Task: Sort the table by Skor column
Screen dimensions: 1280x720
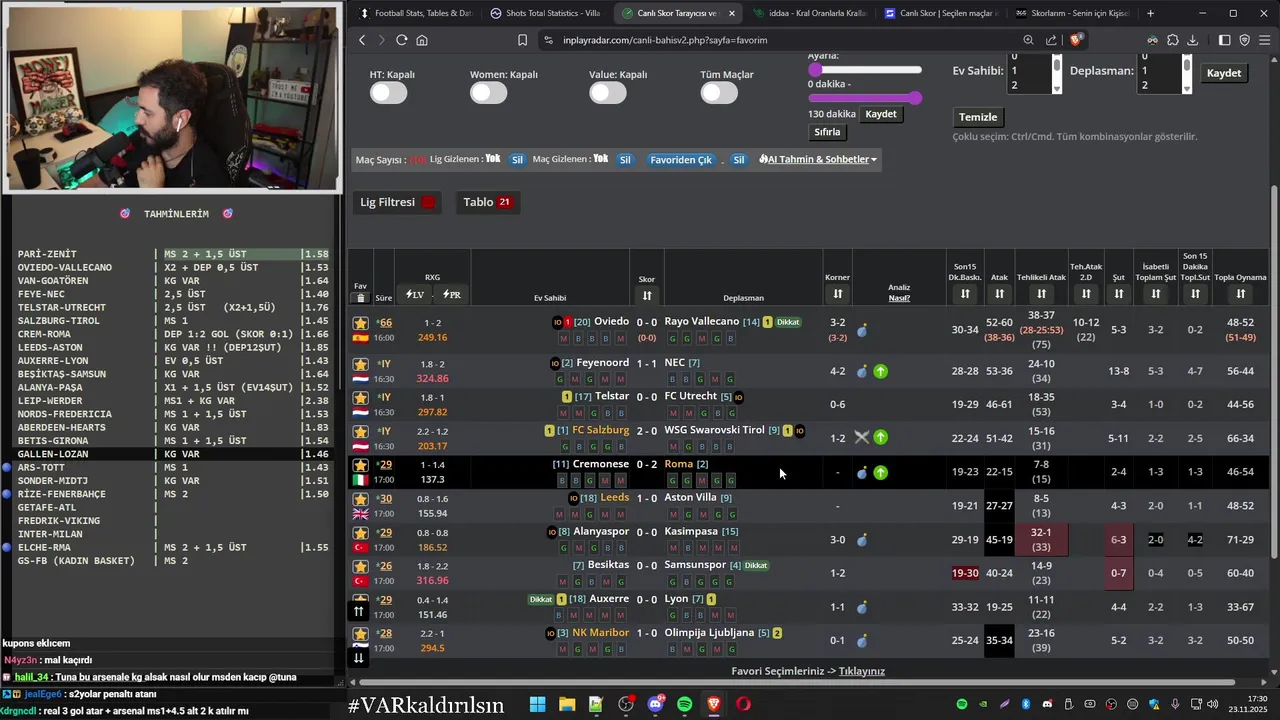Action: pyautogui.click(x=647, y=295)
